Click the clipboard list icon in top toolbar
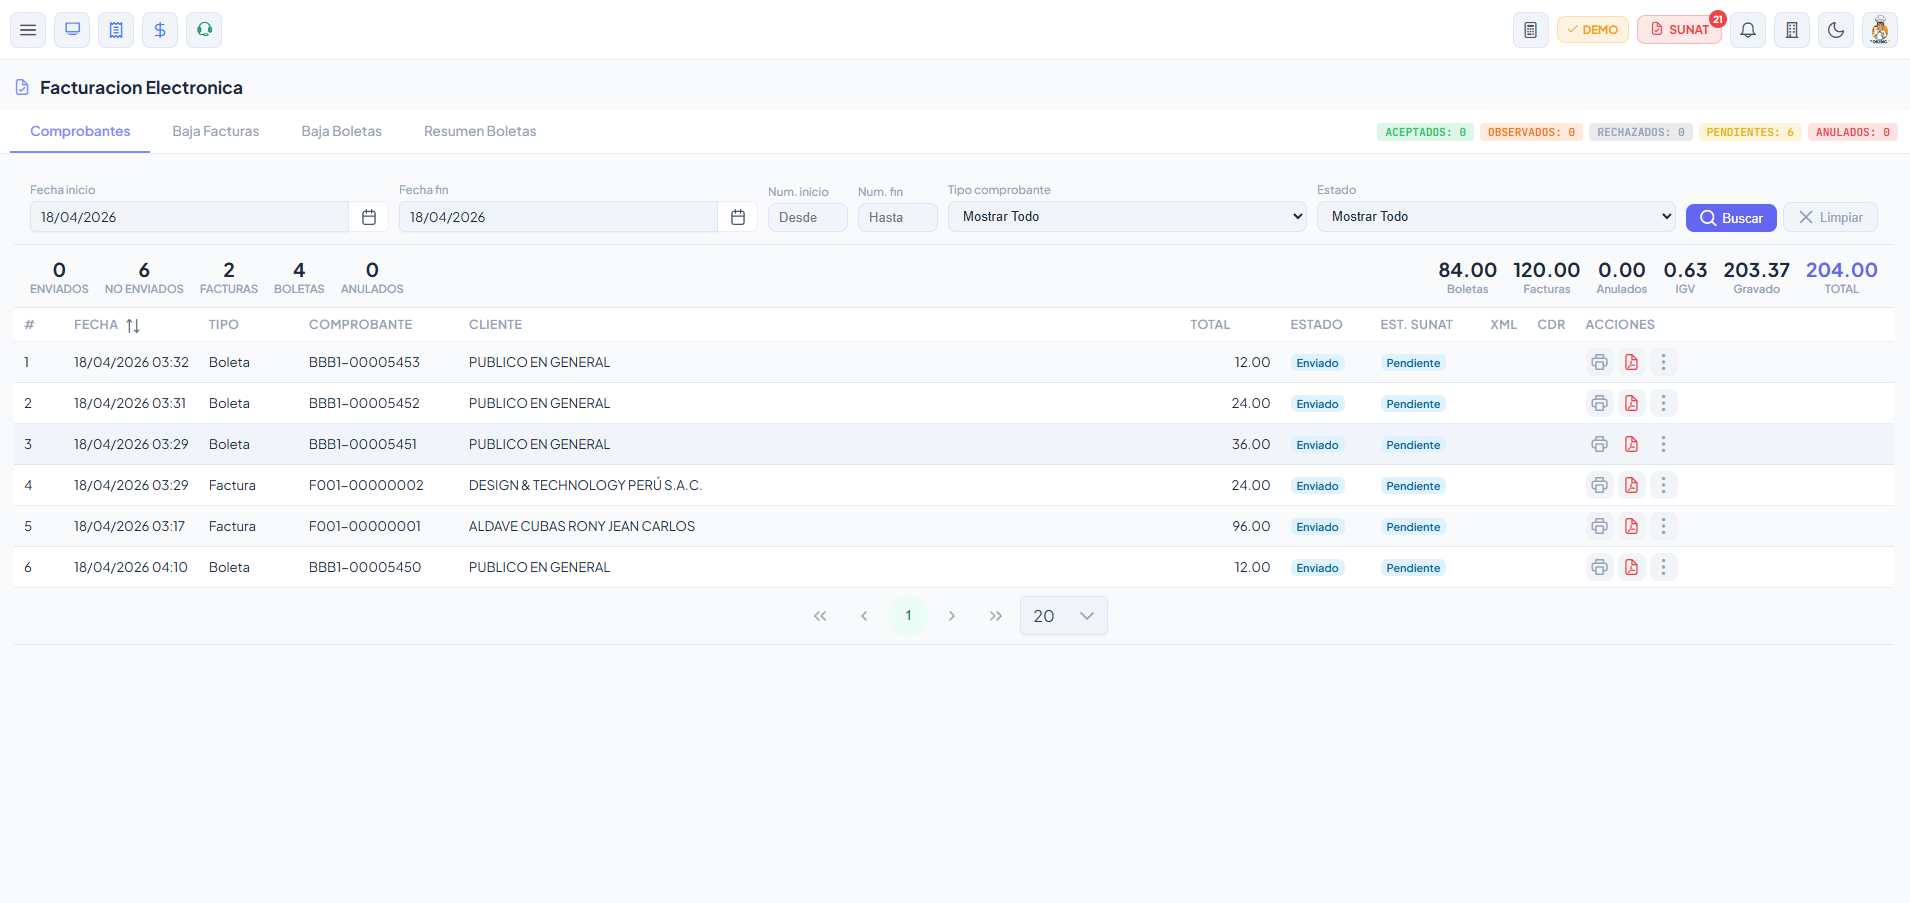 [x=116, y=30]
